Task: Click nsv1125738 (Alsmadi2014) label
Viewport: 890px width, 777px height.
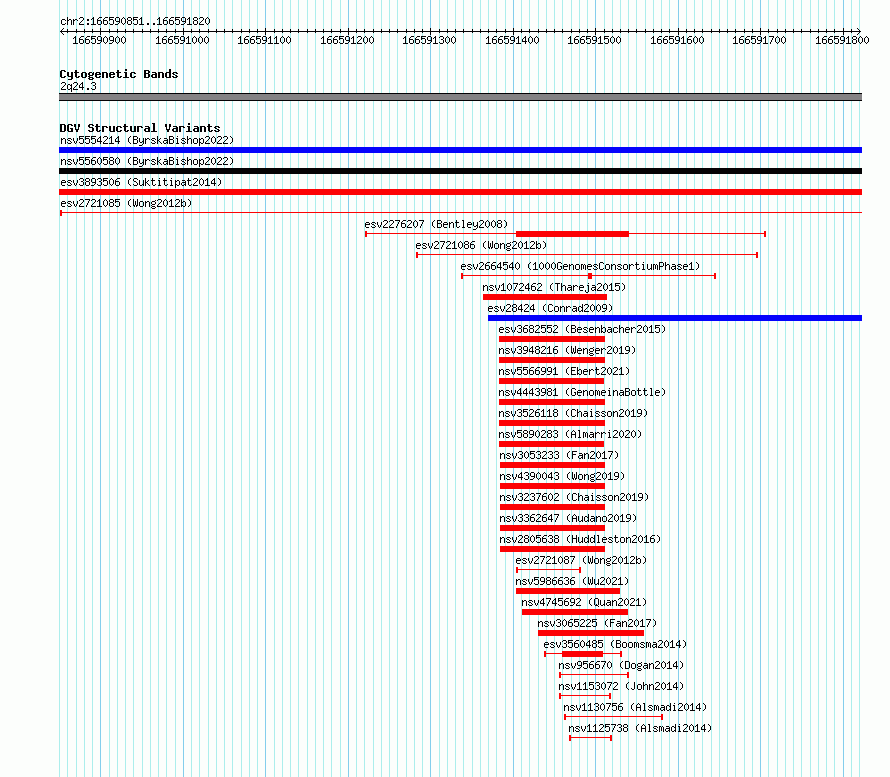Action: tap(640, 728)
